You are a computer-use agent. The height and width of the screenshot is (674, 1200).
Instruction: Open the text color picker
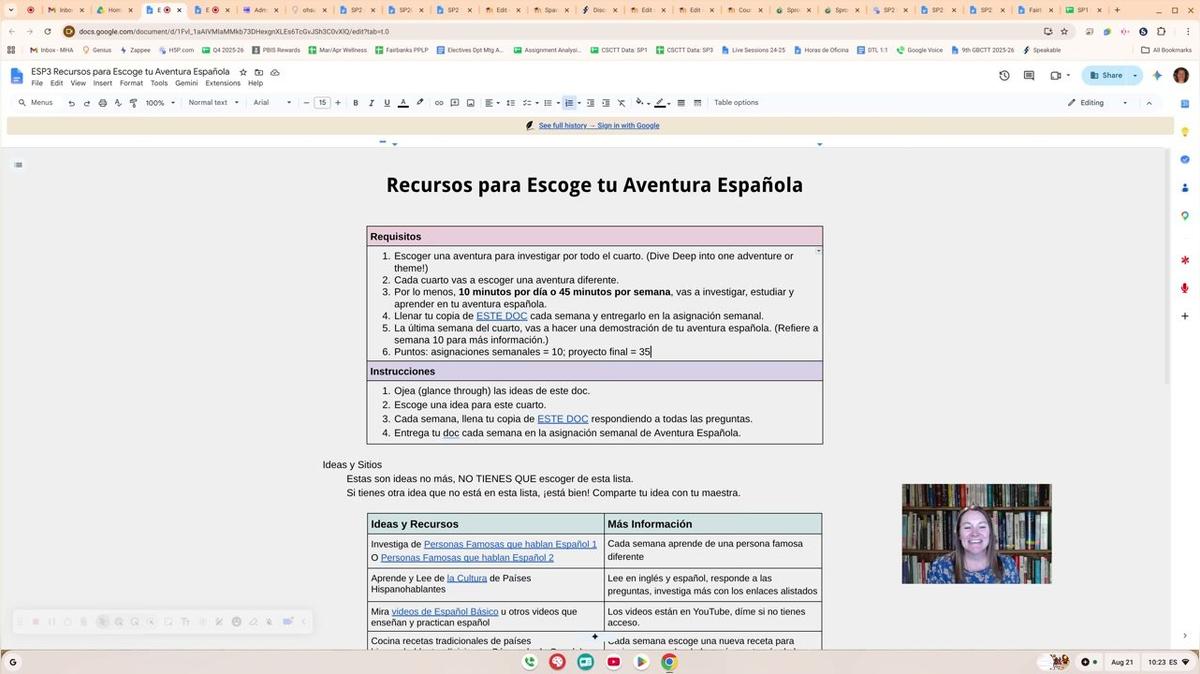pyautogui.click(x=403, y=103)
